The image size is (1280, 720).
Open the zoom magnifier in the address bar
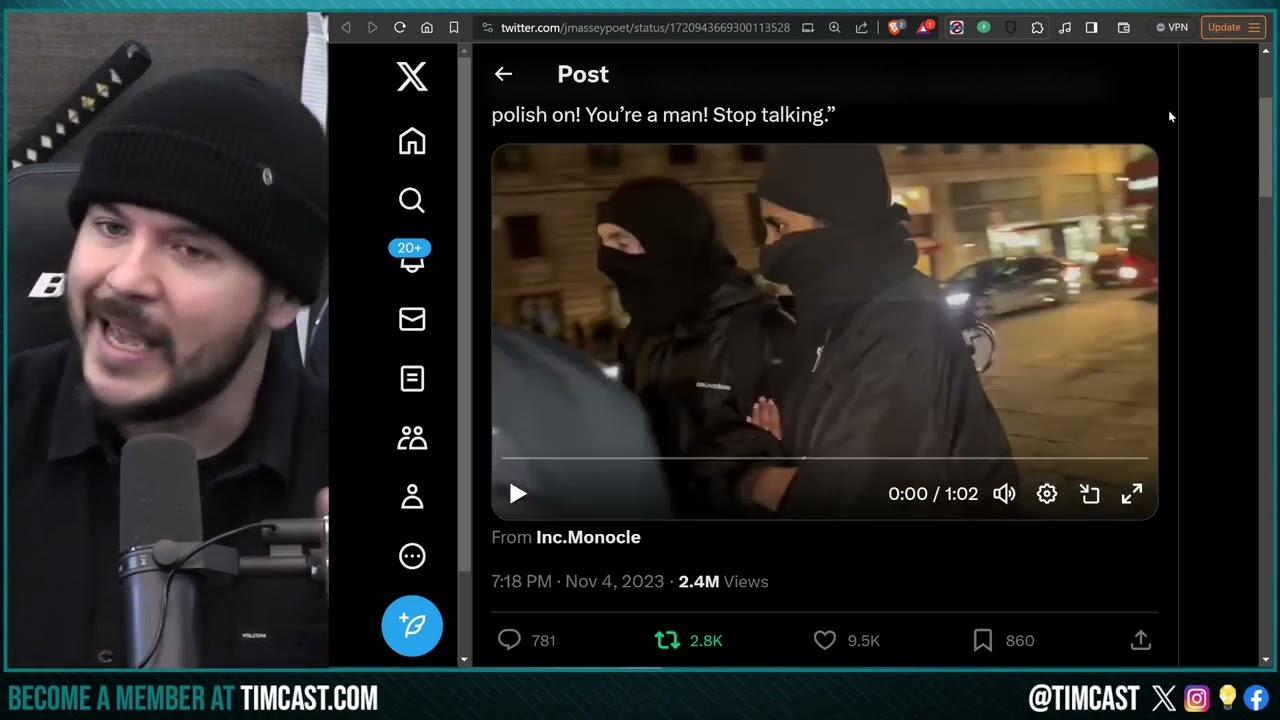pyautogui.click(x=834, y=28)
